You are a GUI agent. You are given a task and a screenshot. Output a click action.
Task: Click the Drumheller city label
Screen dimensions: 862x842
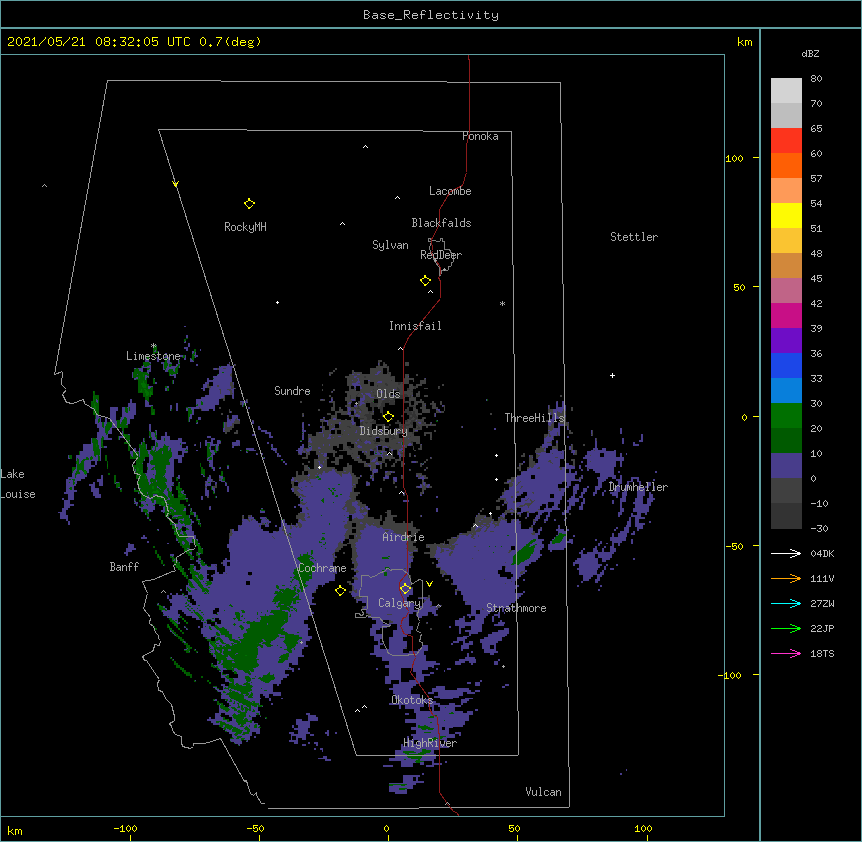pyautogui.click(x=638, y=487)
